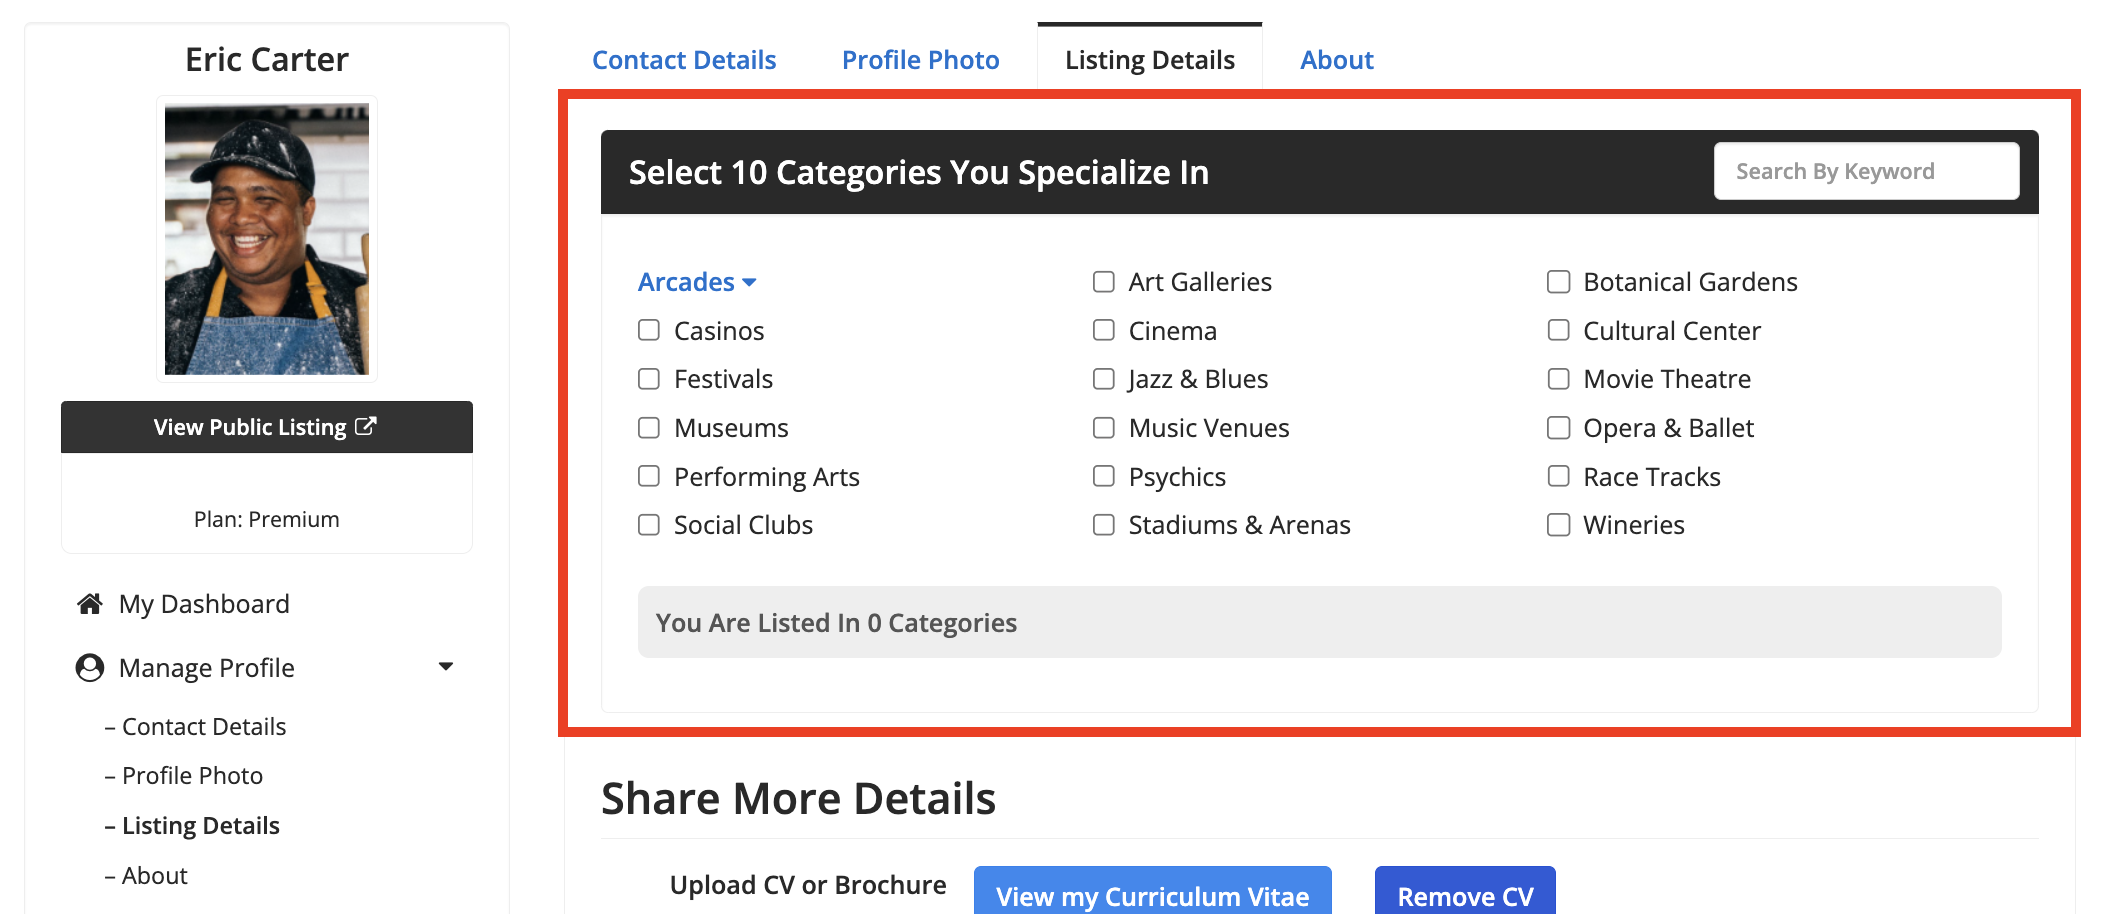Select the Botanical Gardens checkbox

[1558, 282]
